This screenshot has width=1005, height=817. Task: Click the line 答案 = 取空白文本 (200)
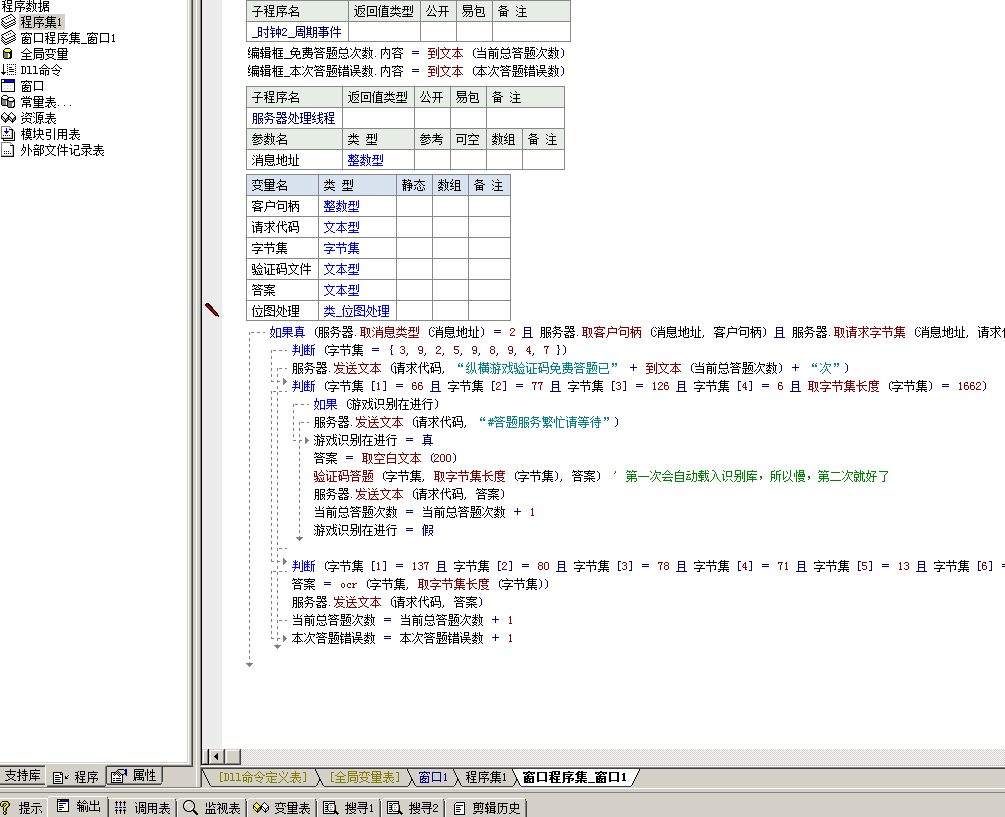click(x=385, y=458)
